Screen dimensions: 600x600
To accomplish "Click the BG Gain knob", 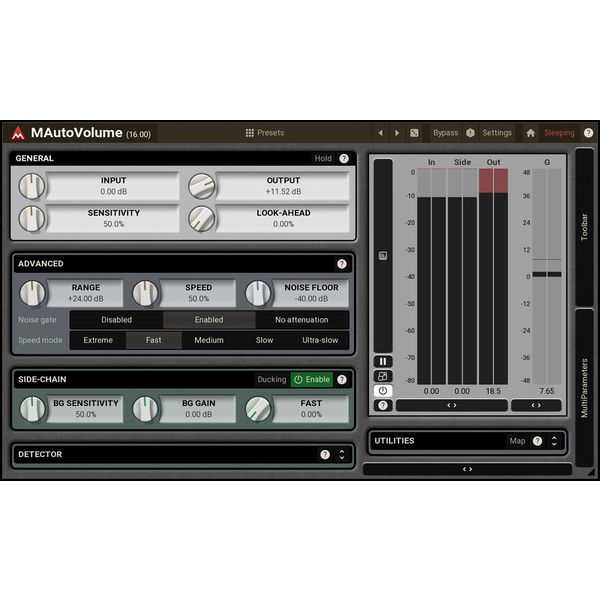I will tap(145, 409).
